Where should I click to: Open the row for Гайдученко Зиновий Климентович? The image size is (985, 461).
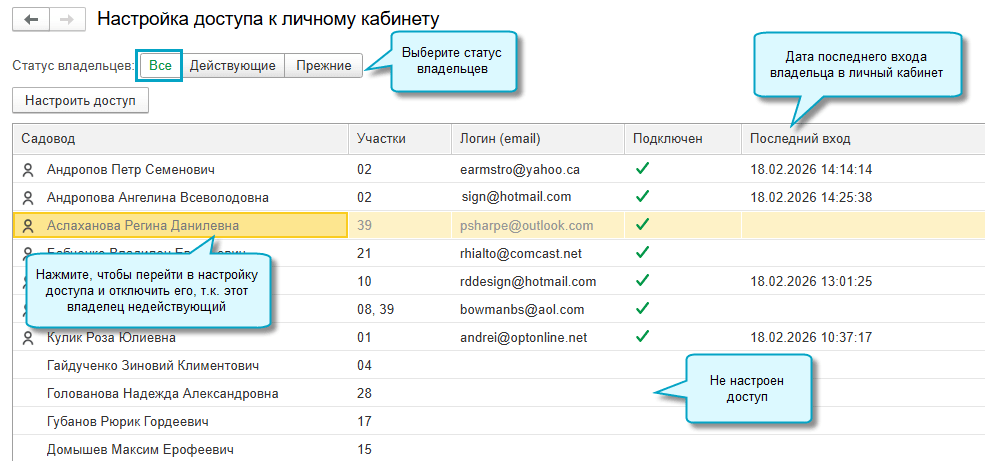[x=153, y=366]
